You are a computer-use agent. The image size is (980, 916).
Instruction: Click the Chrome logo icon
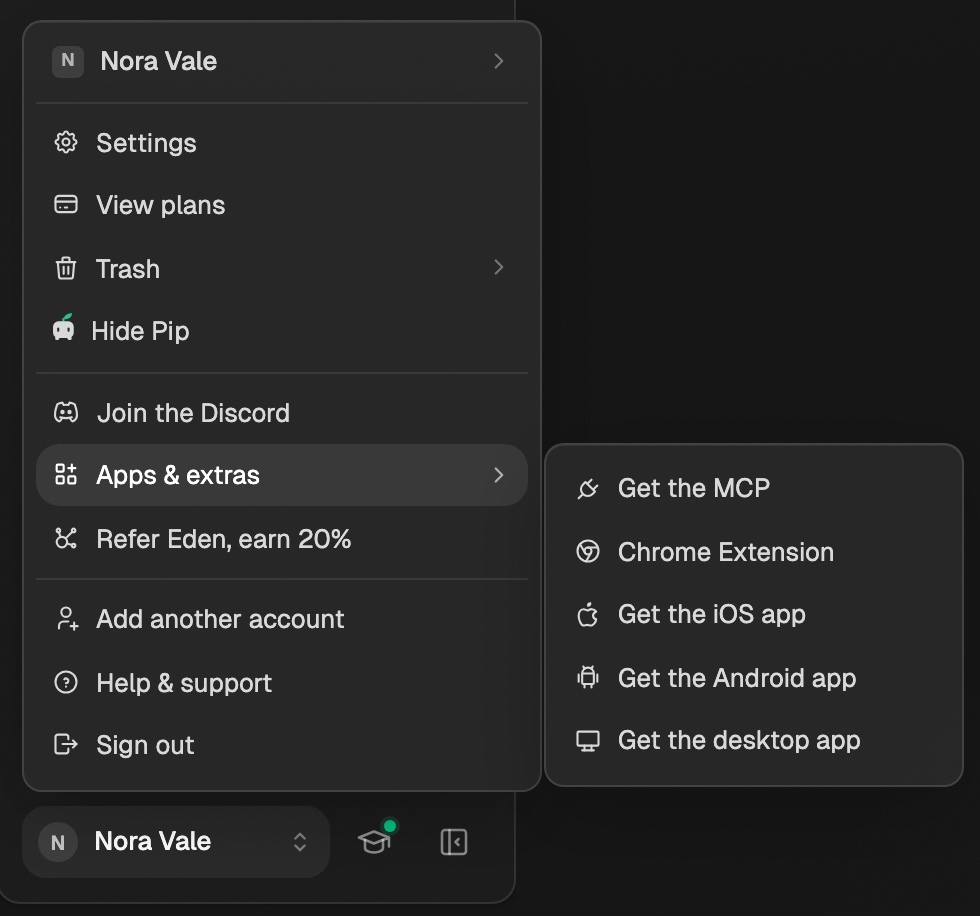588,551
